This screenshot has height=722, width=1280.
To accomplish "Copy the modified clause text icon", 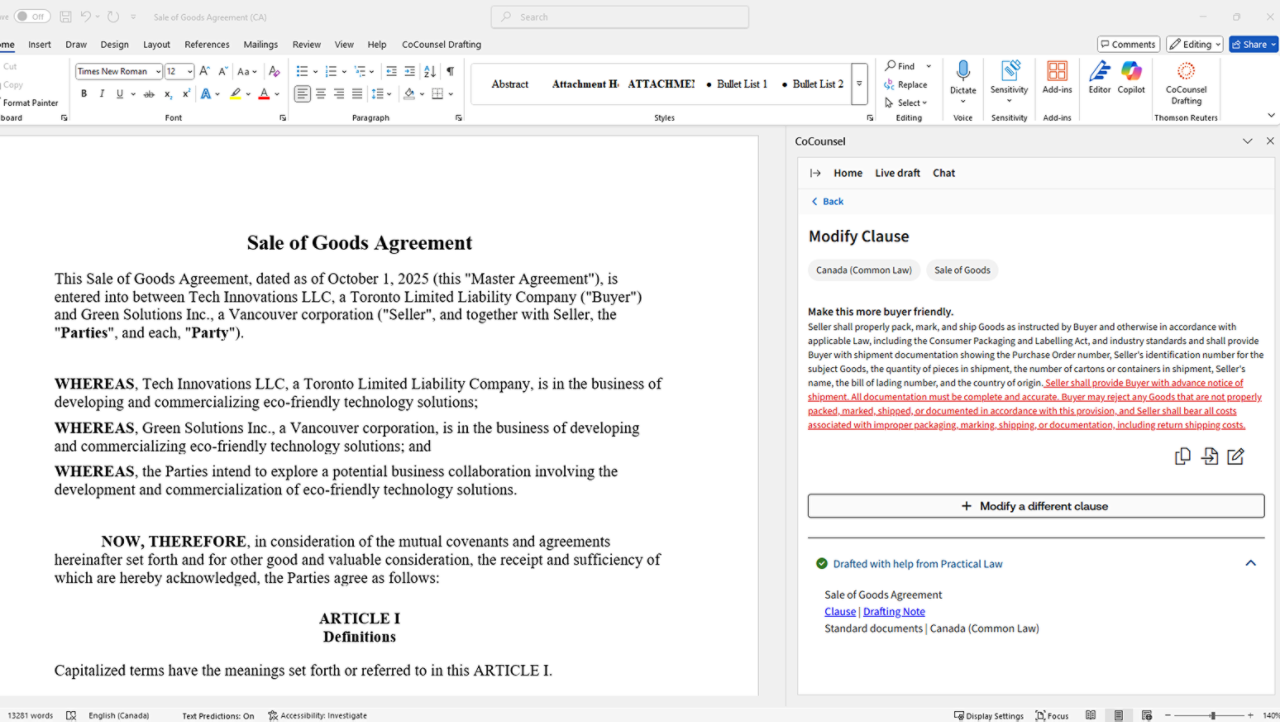I will [x=1182, y=456].
